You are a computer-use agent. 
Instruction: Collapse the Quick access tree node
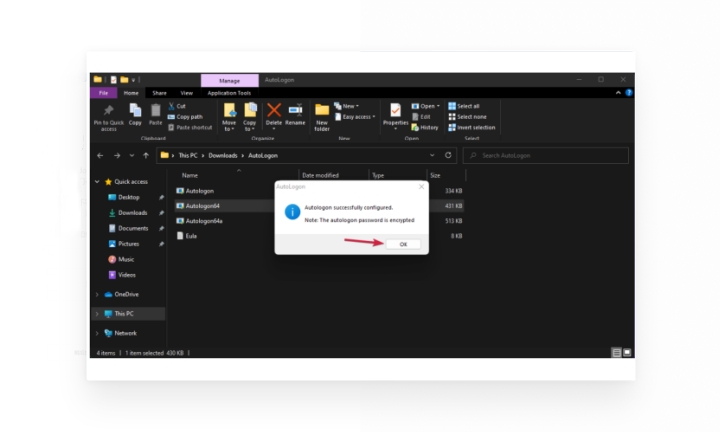click(97, 182)
